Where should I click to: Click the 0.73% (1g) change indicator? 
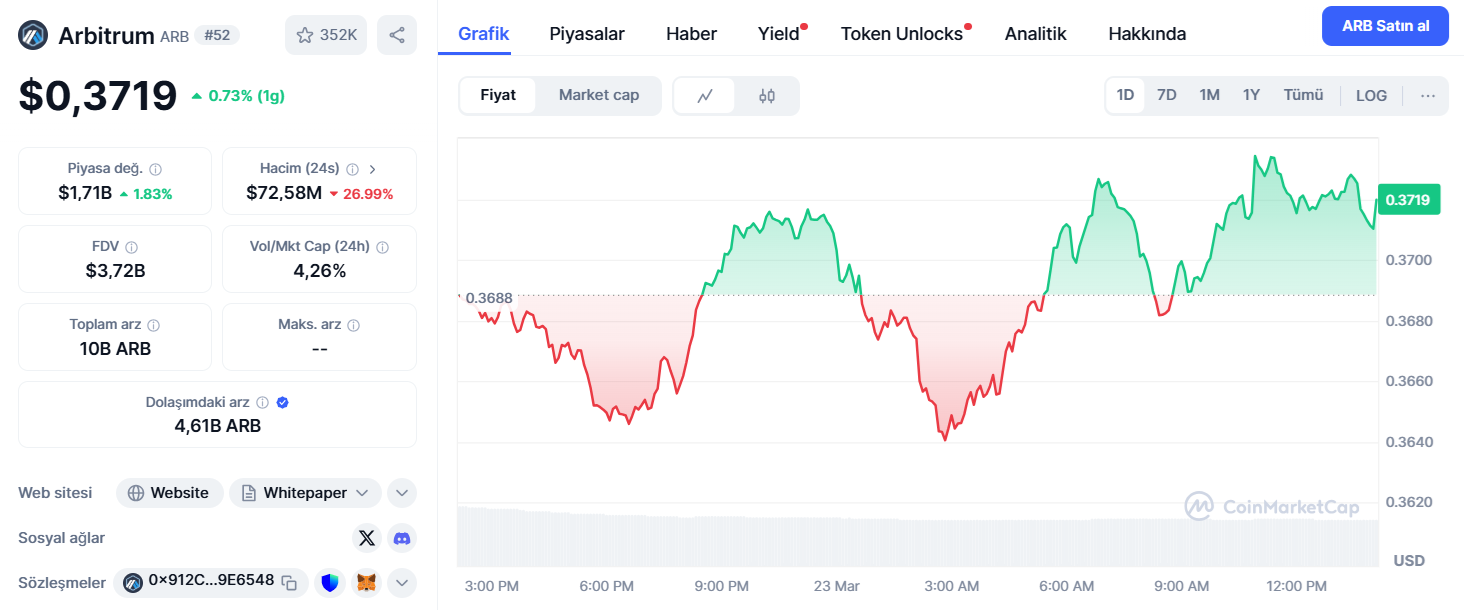(238, 96)
